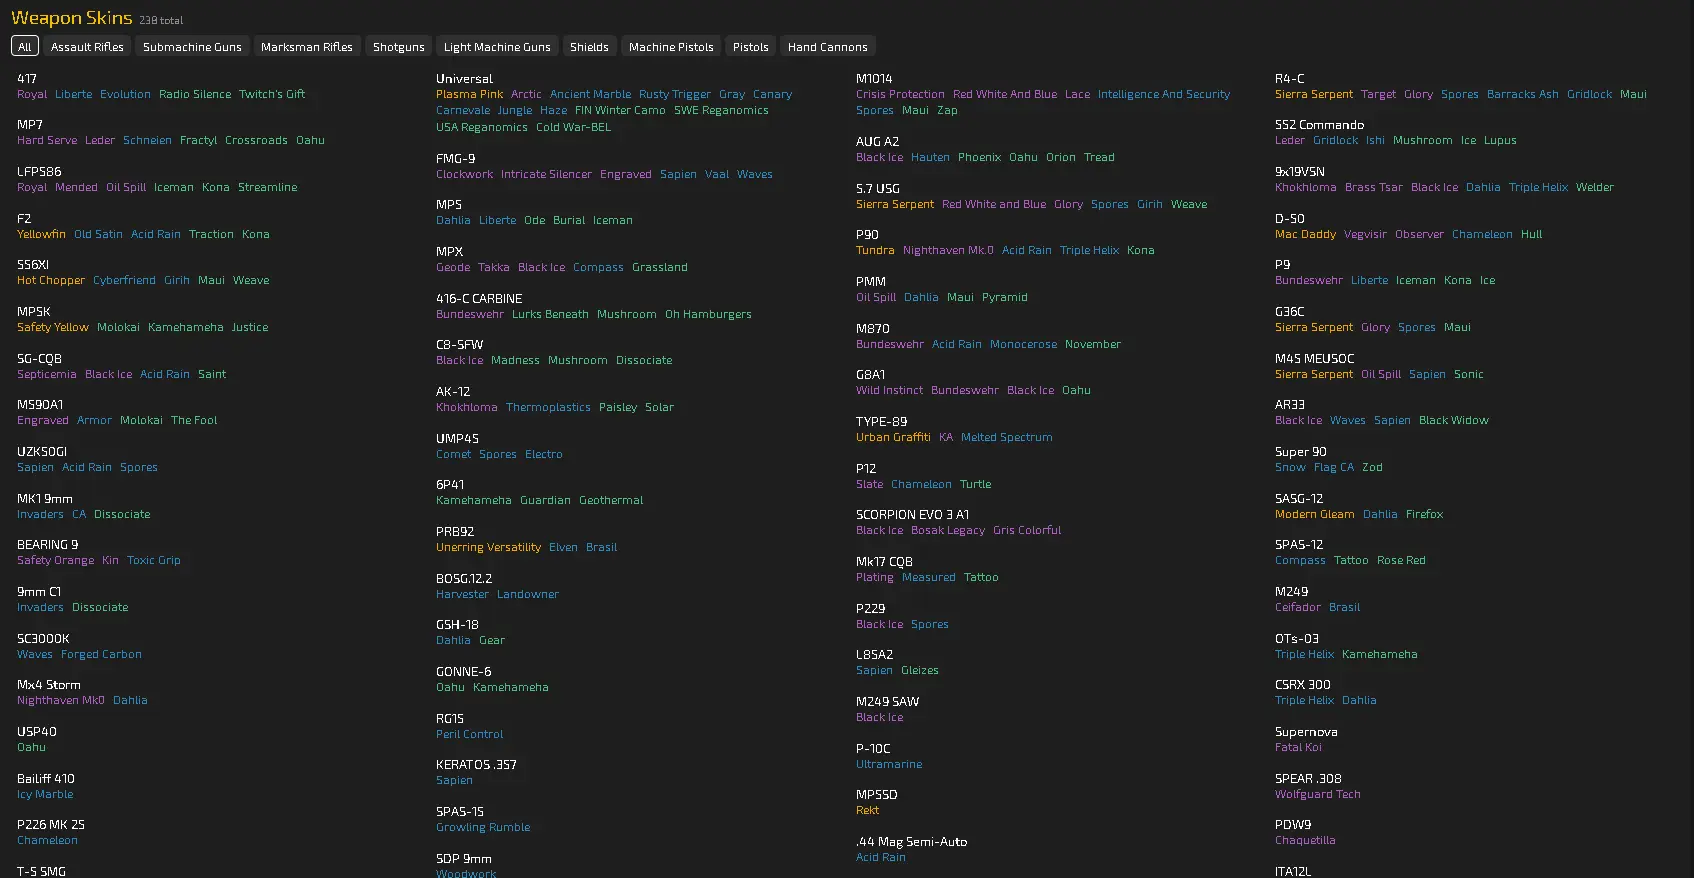Select Sierra Serpent skin for R4-C
Image resolution: width=1694 pixels, height=878 pixels.
[1313, 95]
